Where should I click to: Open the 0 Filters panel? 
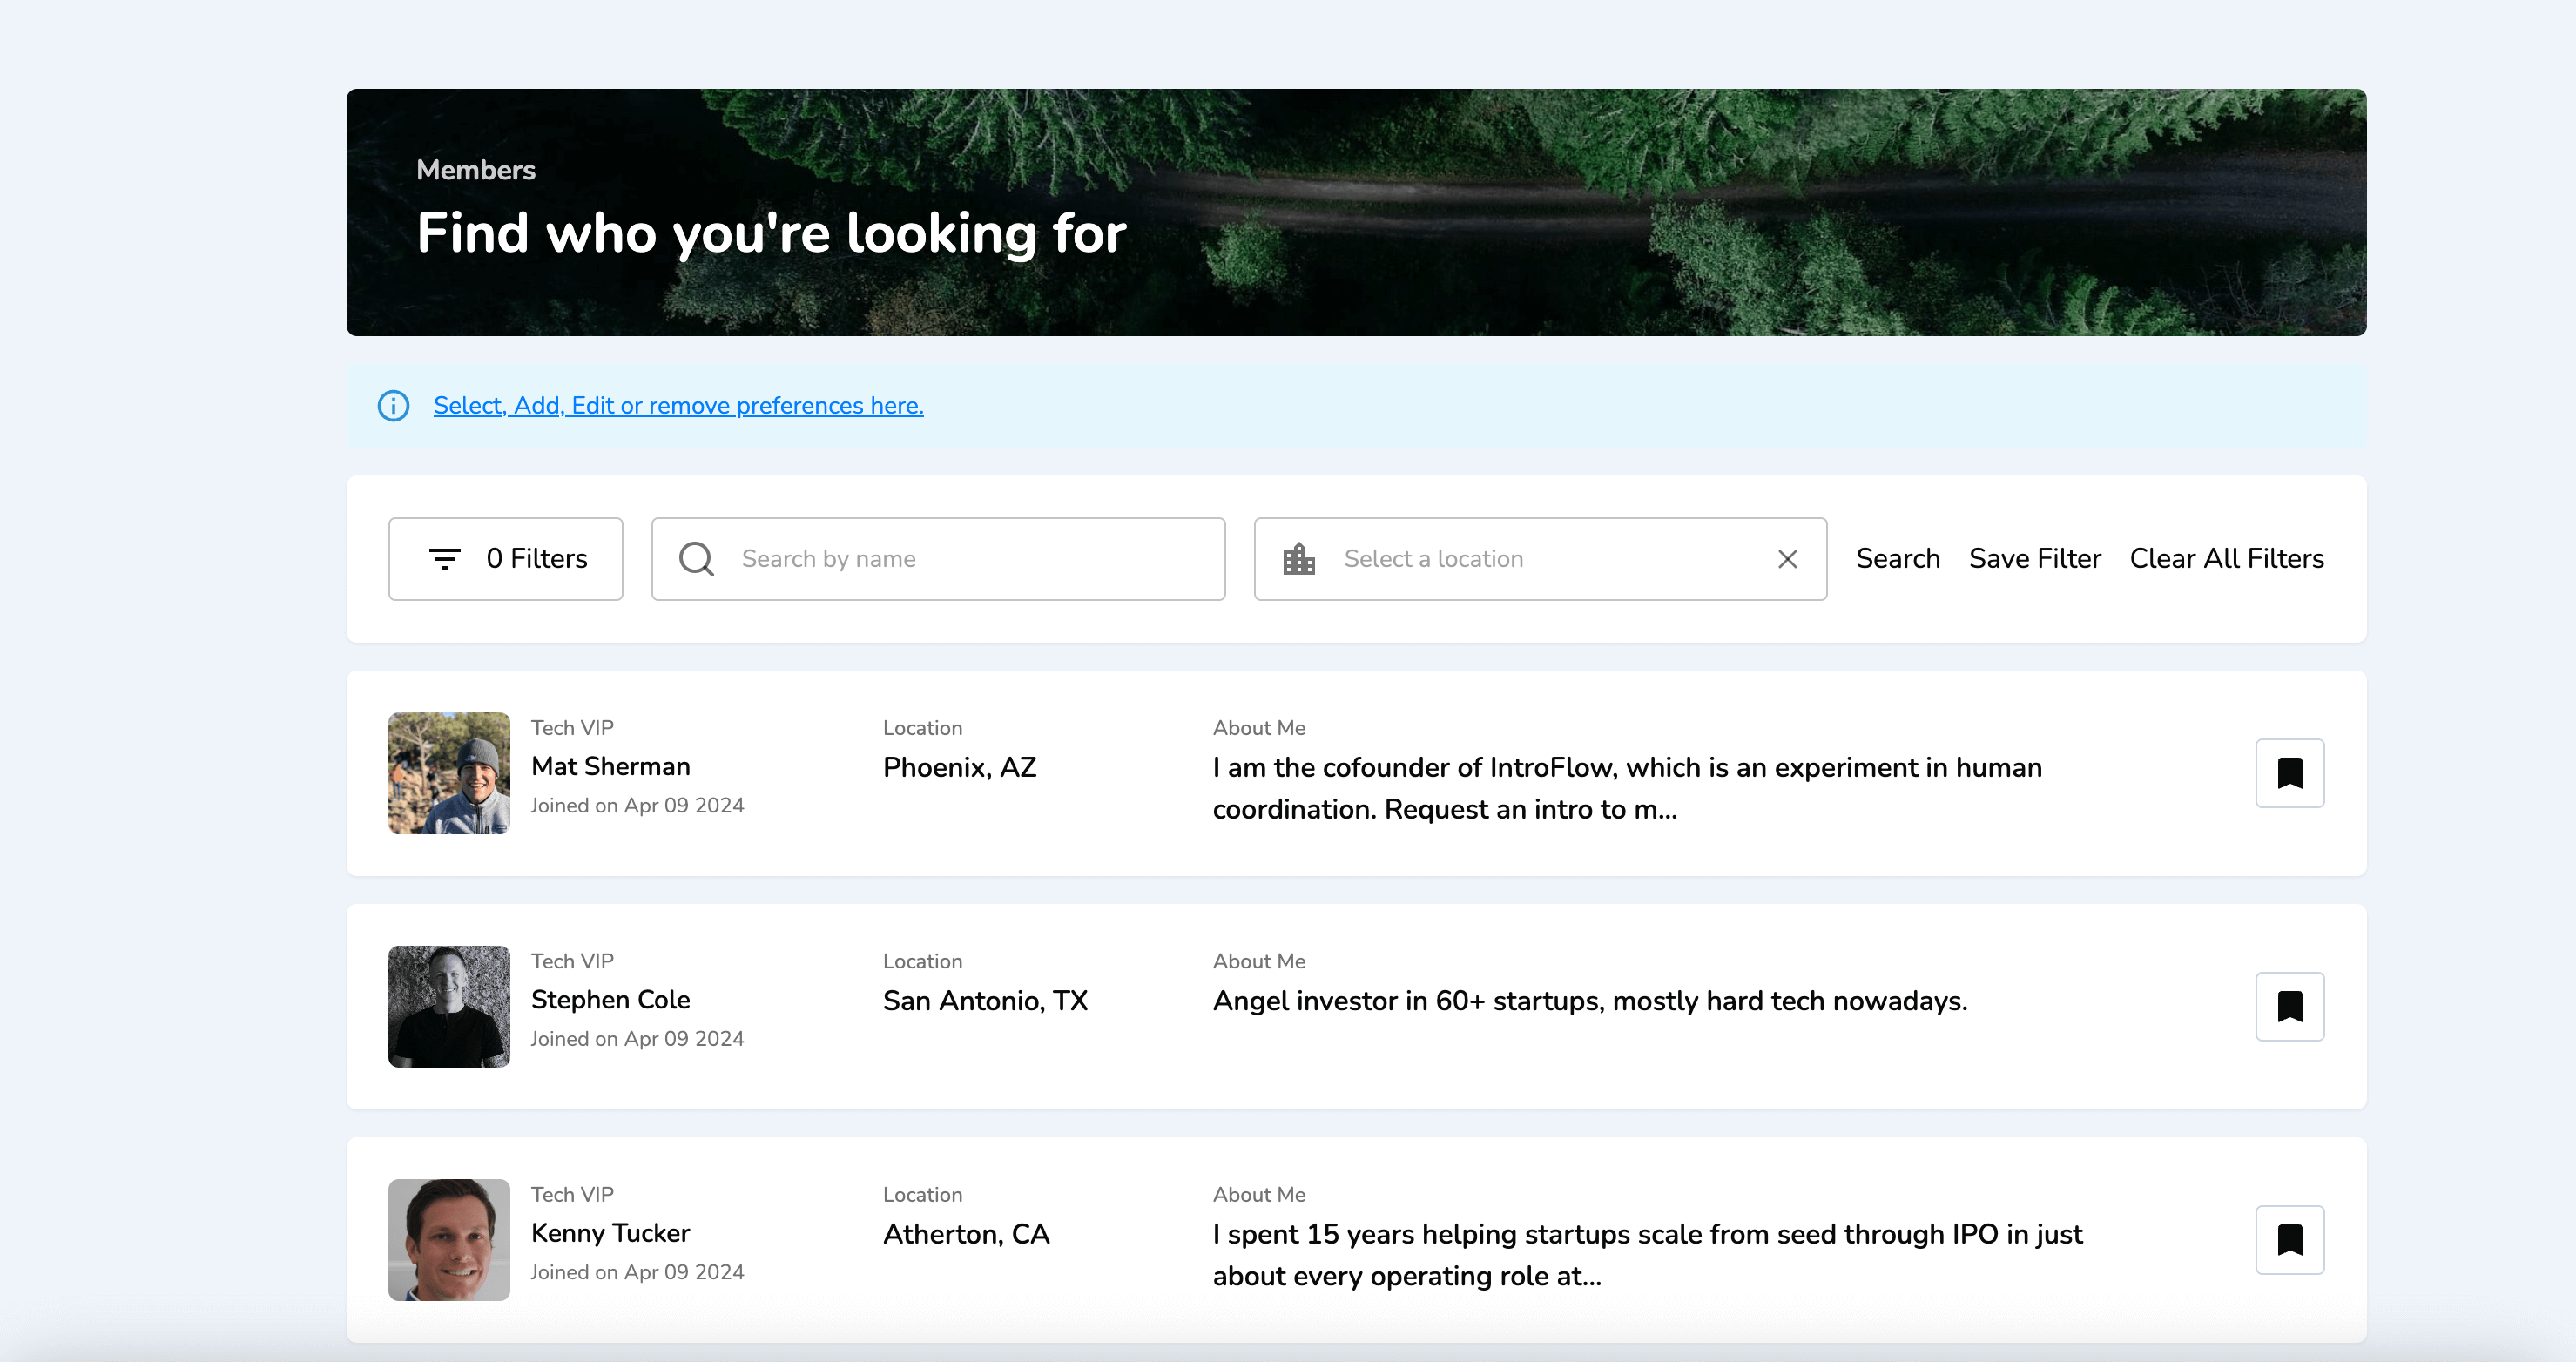click(x=505, y=559)
